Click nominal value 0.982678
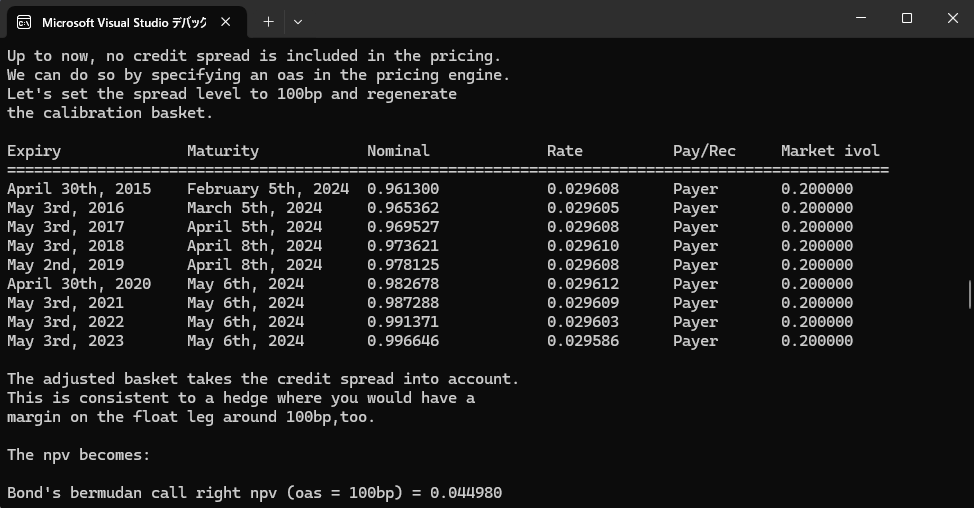Viewport: 974px width, 508px height. click(x=403, y=284)
